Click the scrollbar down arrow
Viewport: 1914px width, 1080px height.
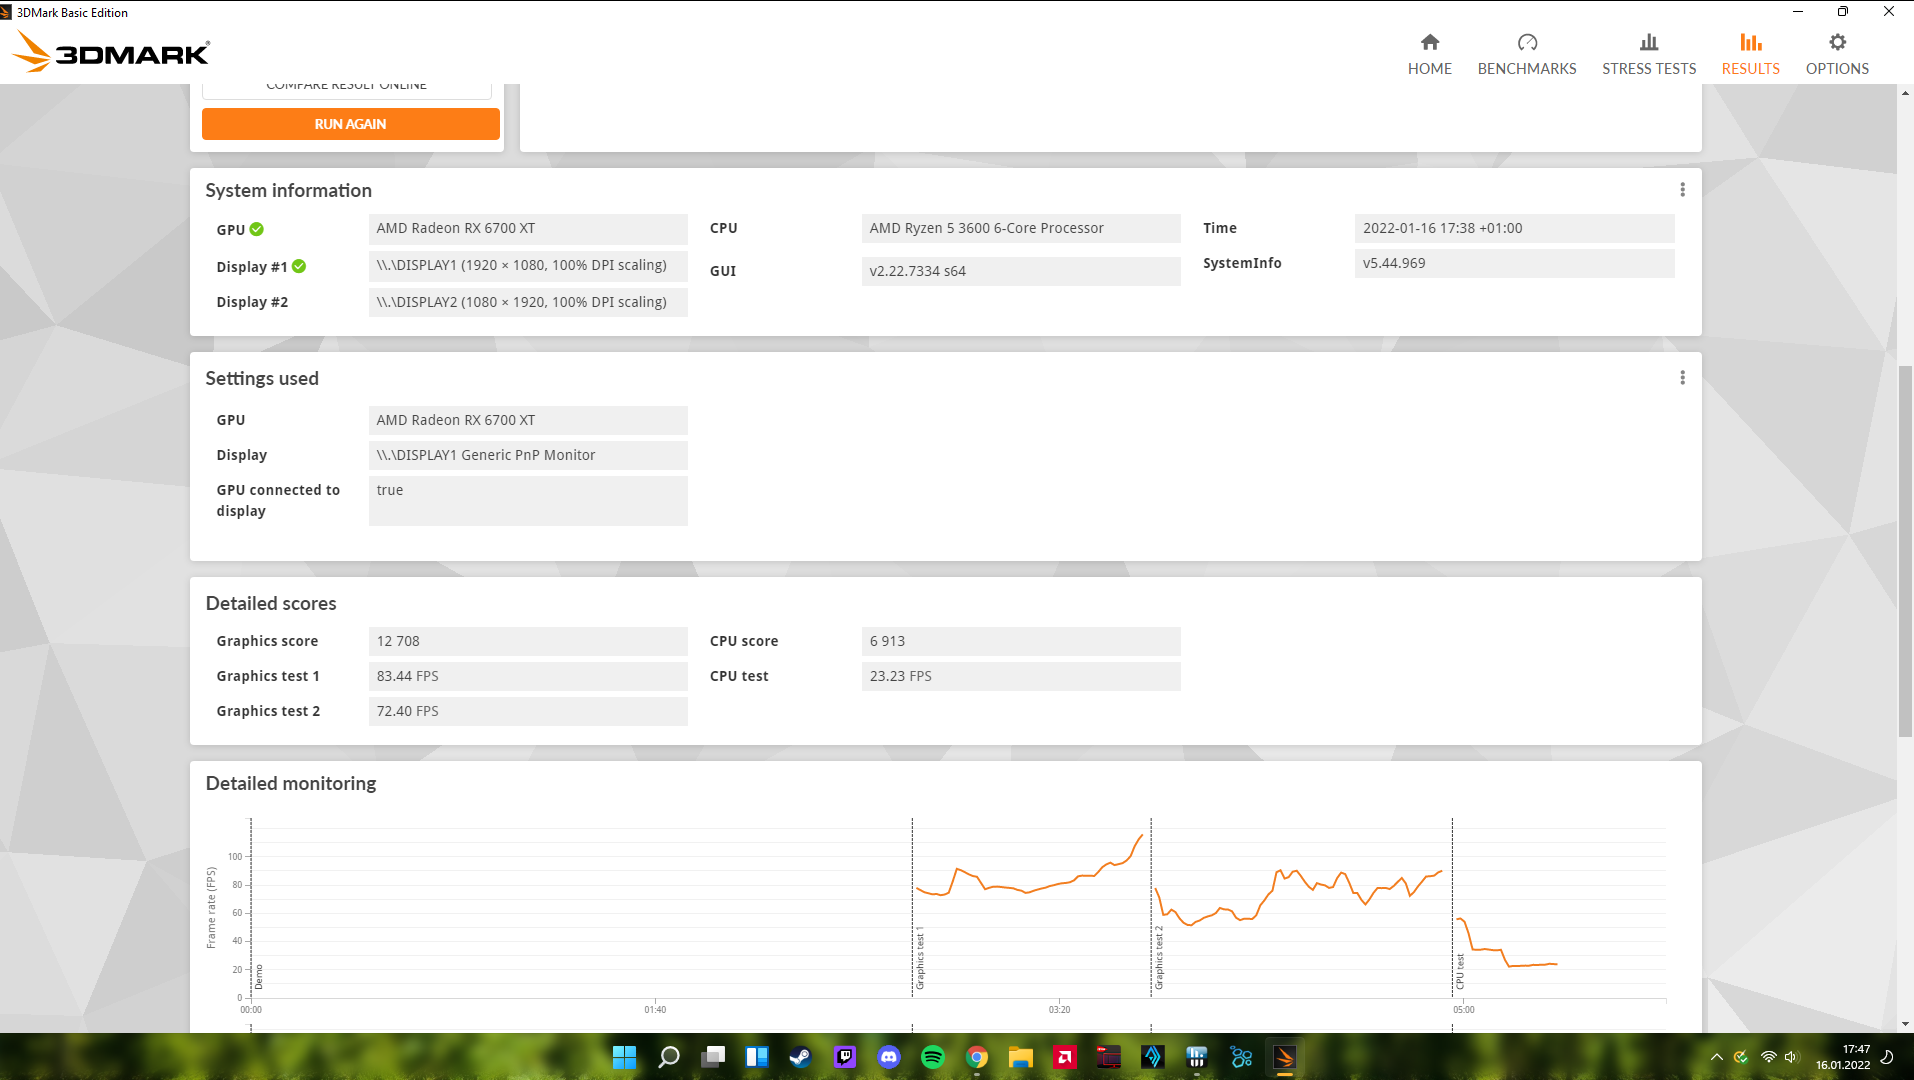(x=1905, y=1024)
